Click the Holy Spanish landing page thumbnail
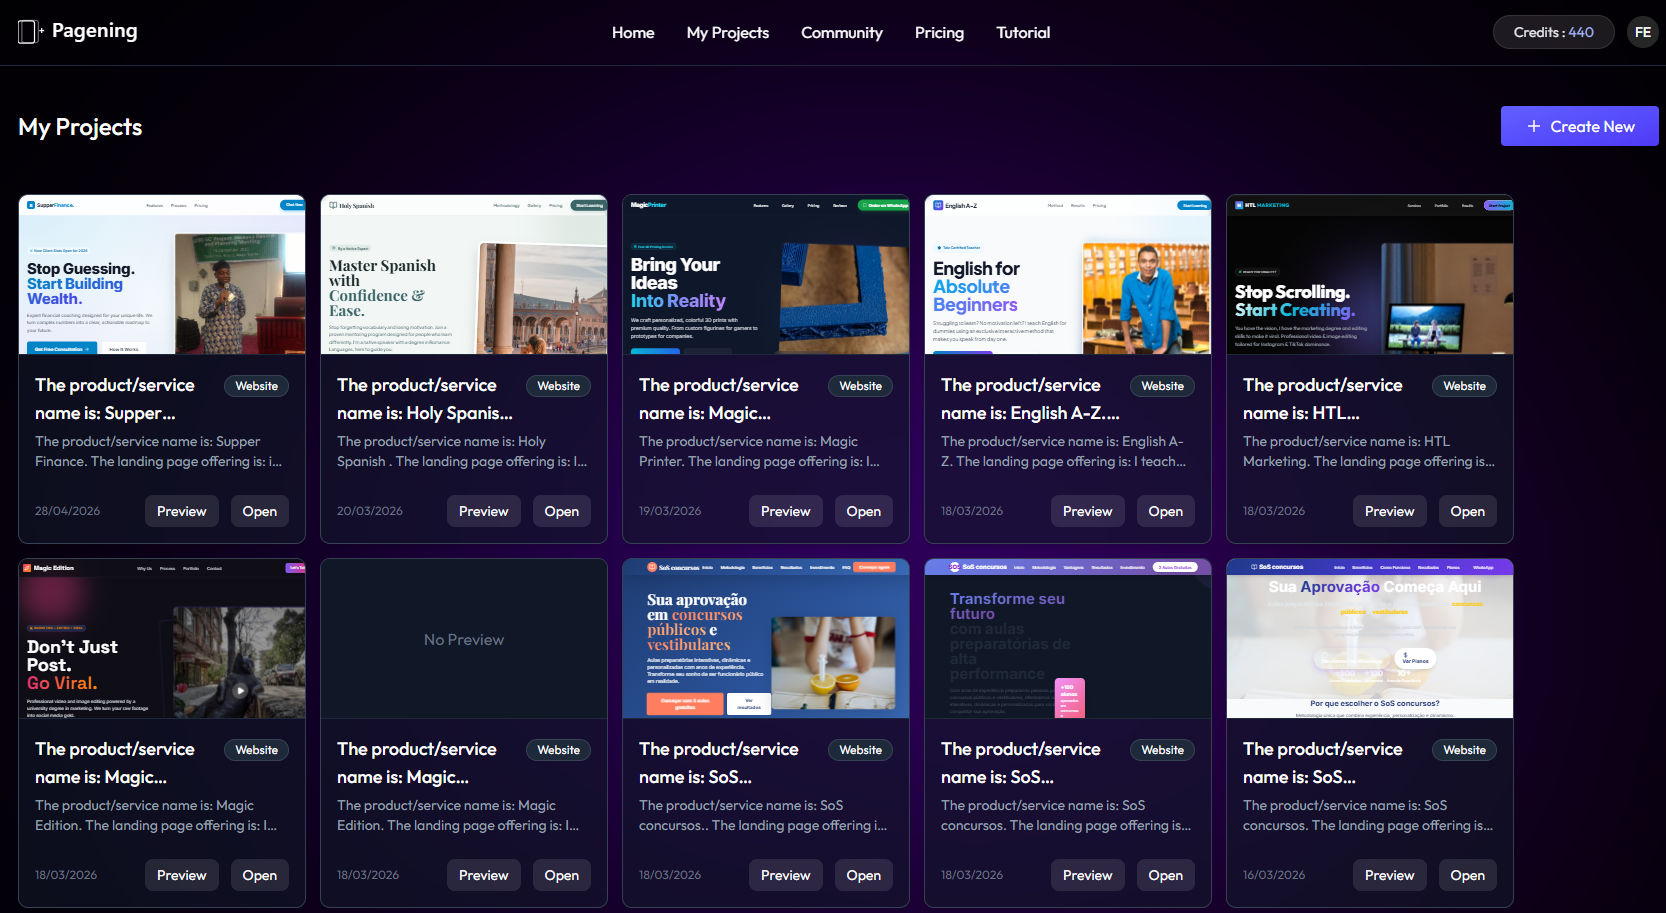 point(464,274)
